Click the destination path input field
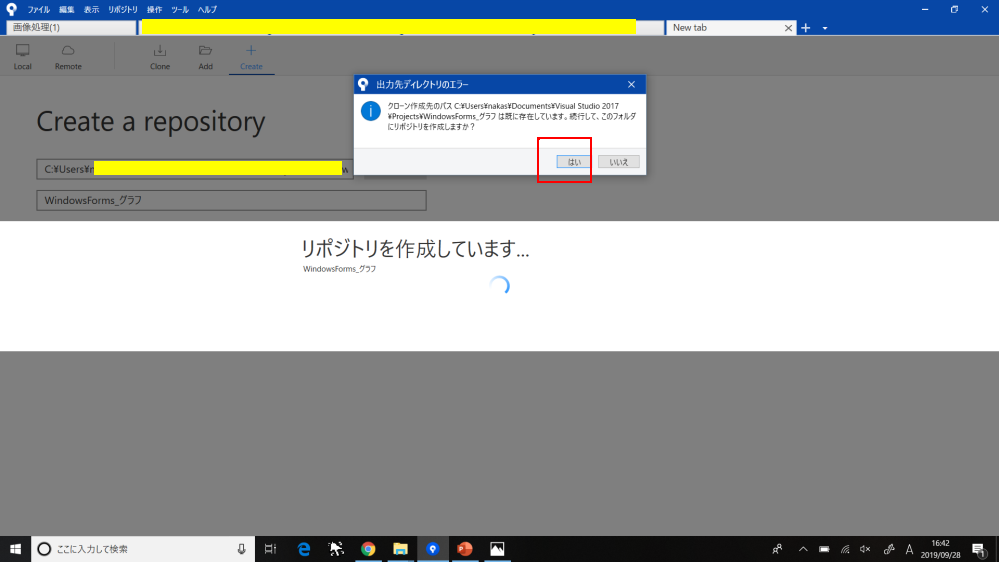This screenshot has height=562, width=999. (x=194, y=169)
